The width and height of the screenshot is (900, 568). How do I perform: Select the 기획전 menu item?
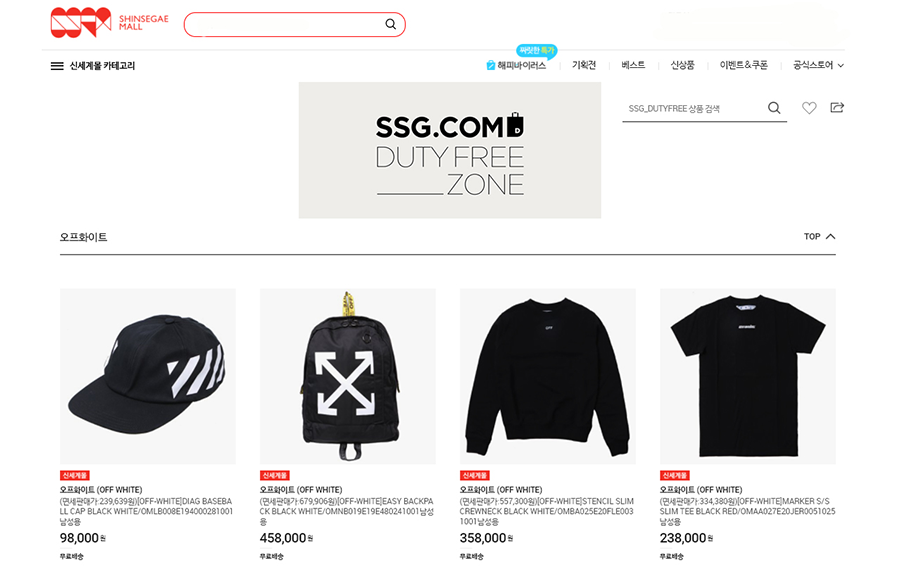click(584, 65)
